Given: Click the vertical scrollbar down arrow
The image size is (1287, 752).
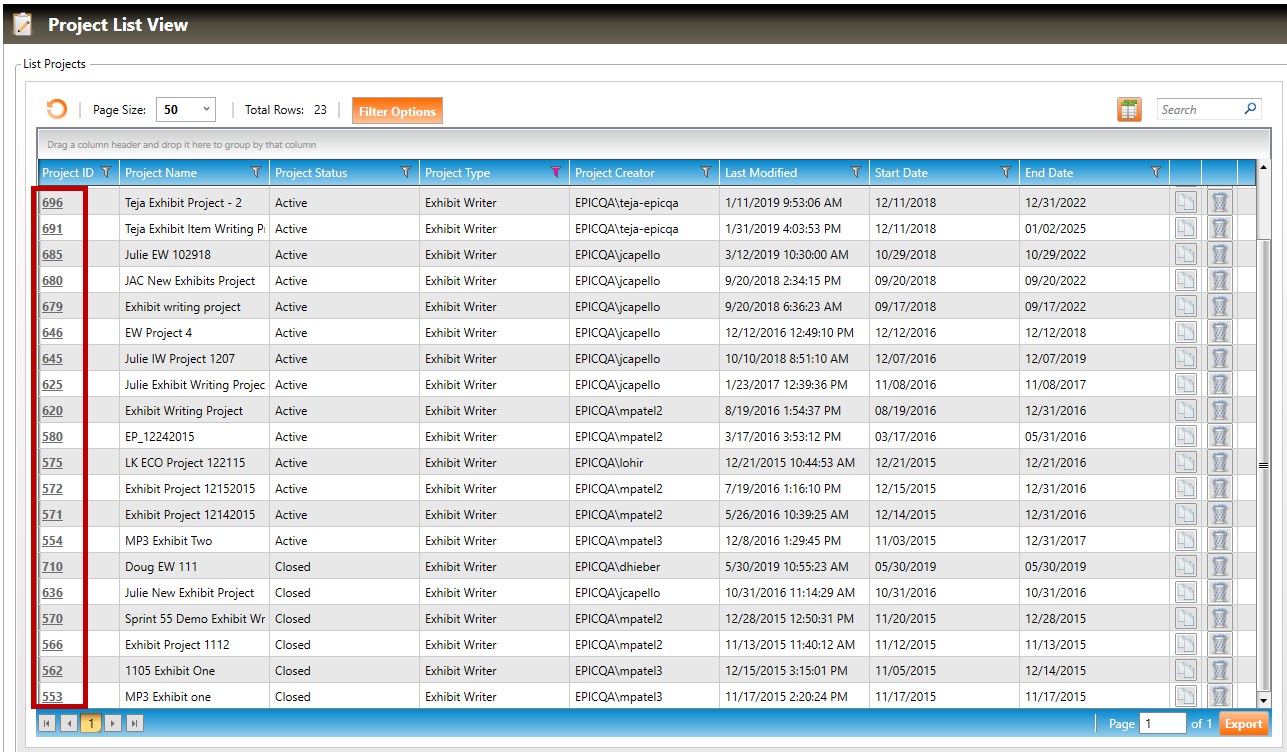Looking at the screenshot, I should [x=1263, y=700].
